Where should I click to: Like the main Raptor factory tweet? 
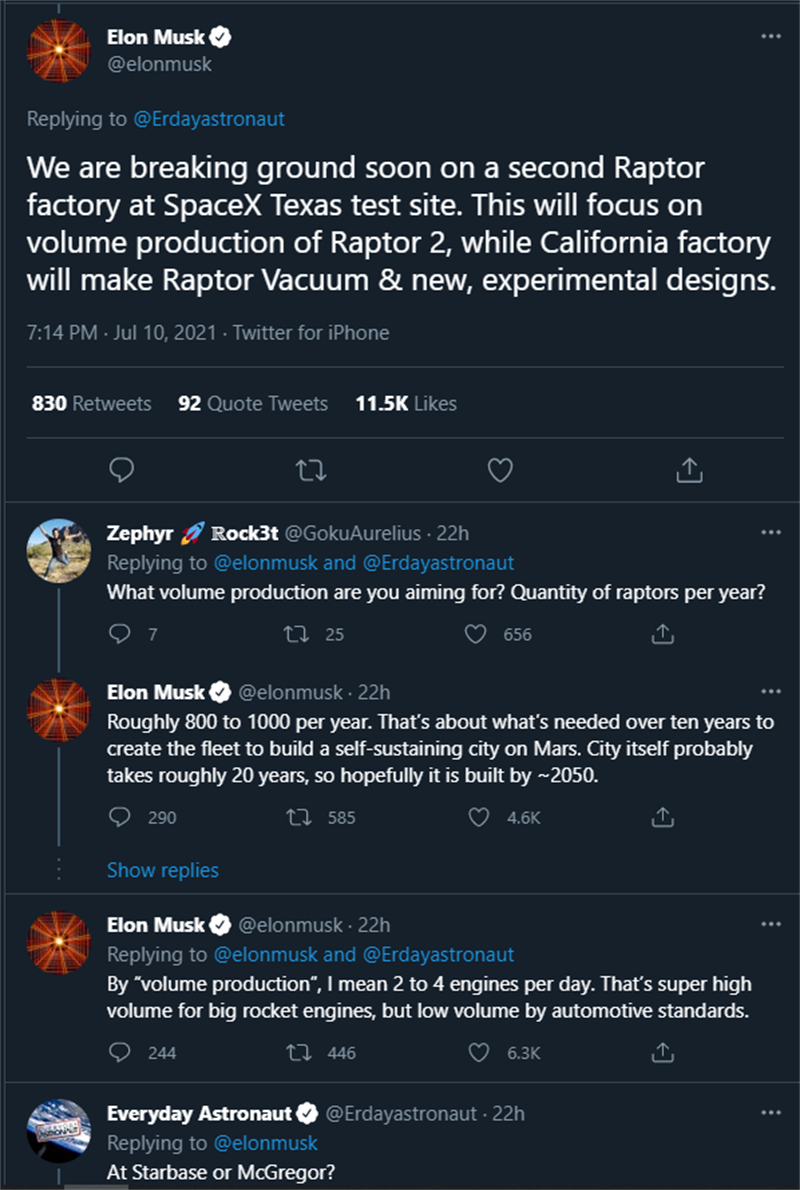[x=500, y=469]
